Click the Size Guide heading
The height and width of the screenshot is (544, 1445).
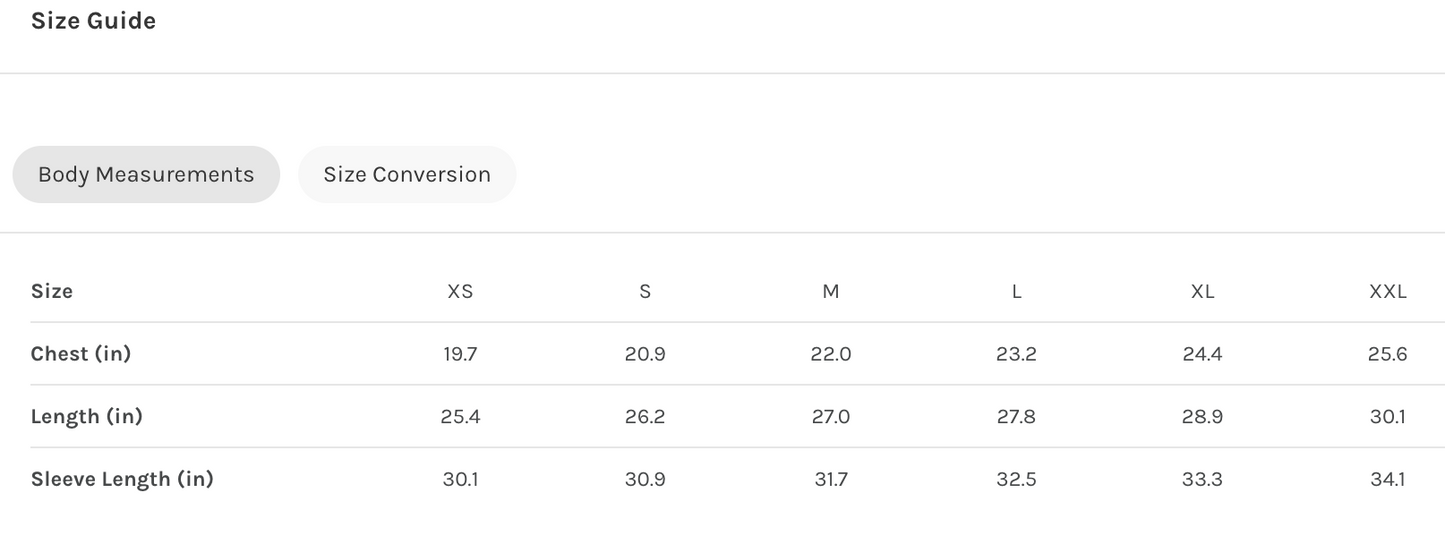93,21
